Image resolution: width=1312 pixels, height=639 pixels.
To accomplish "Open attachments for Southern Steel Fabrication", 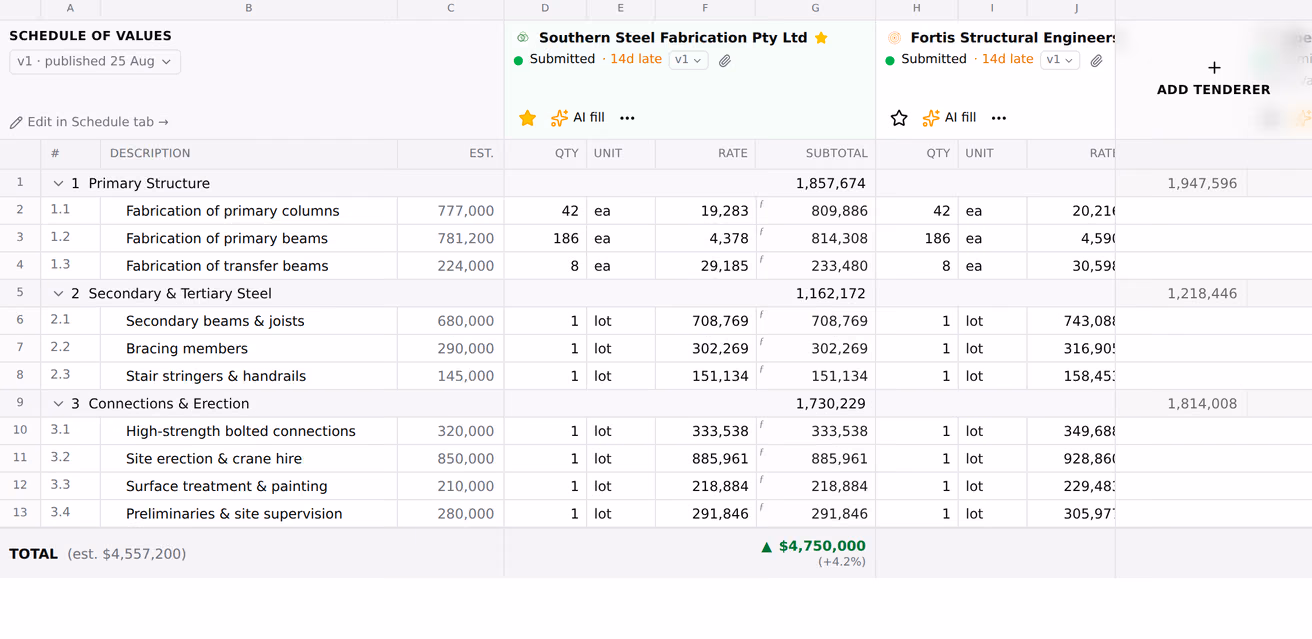I will (725, 60).
